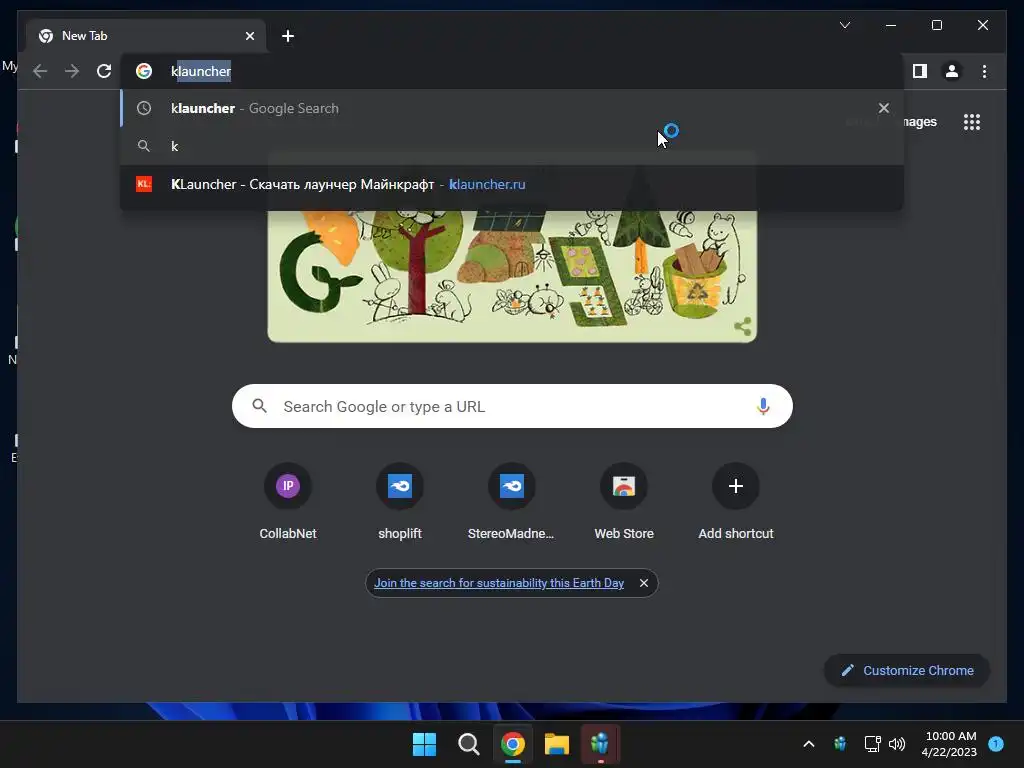This screenshot has height=768, width=1024.
Task: Open the CollabNet shortcut
Action: point(288,502)
